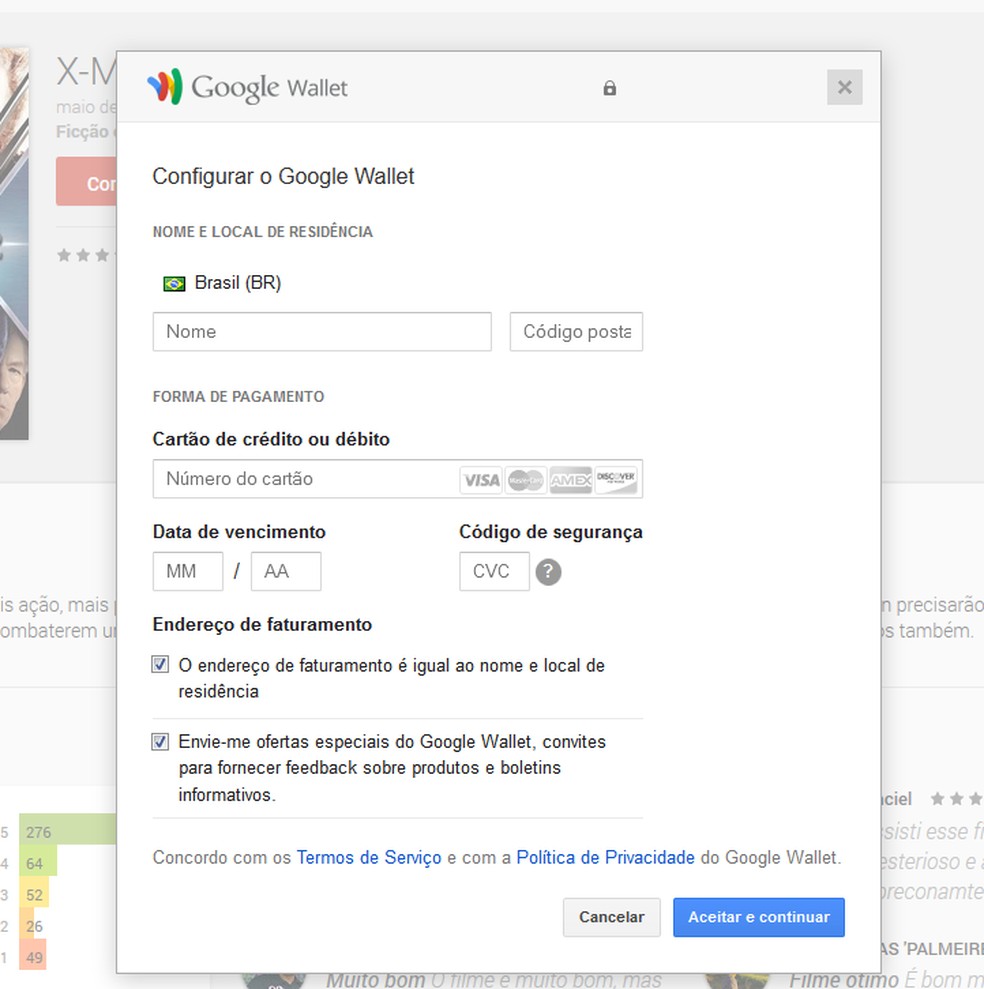Click the 'Endereço de faturamento' label

pos(262,624)
